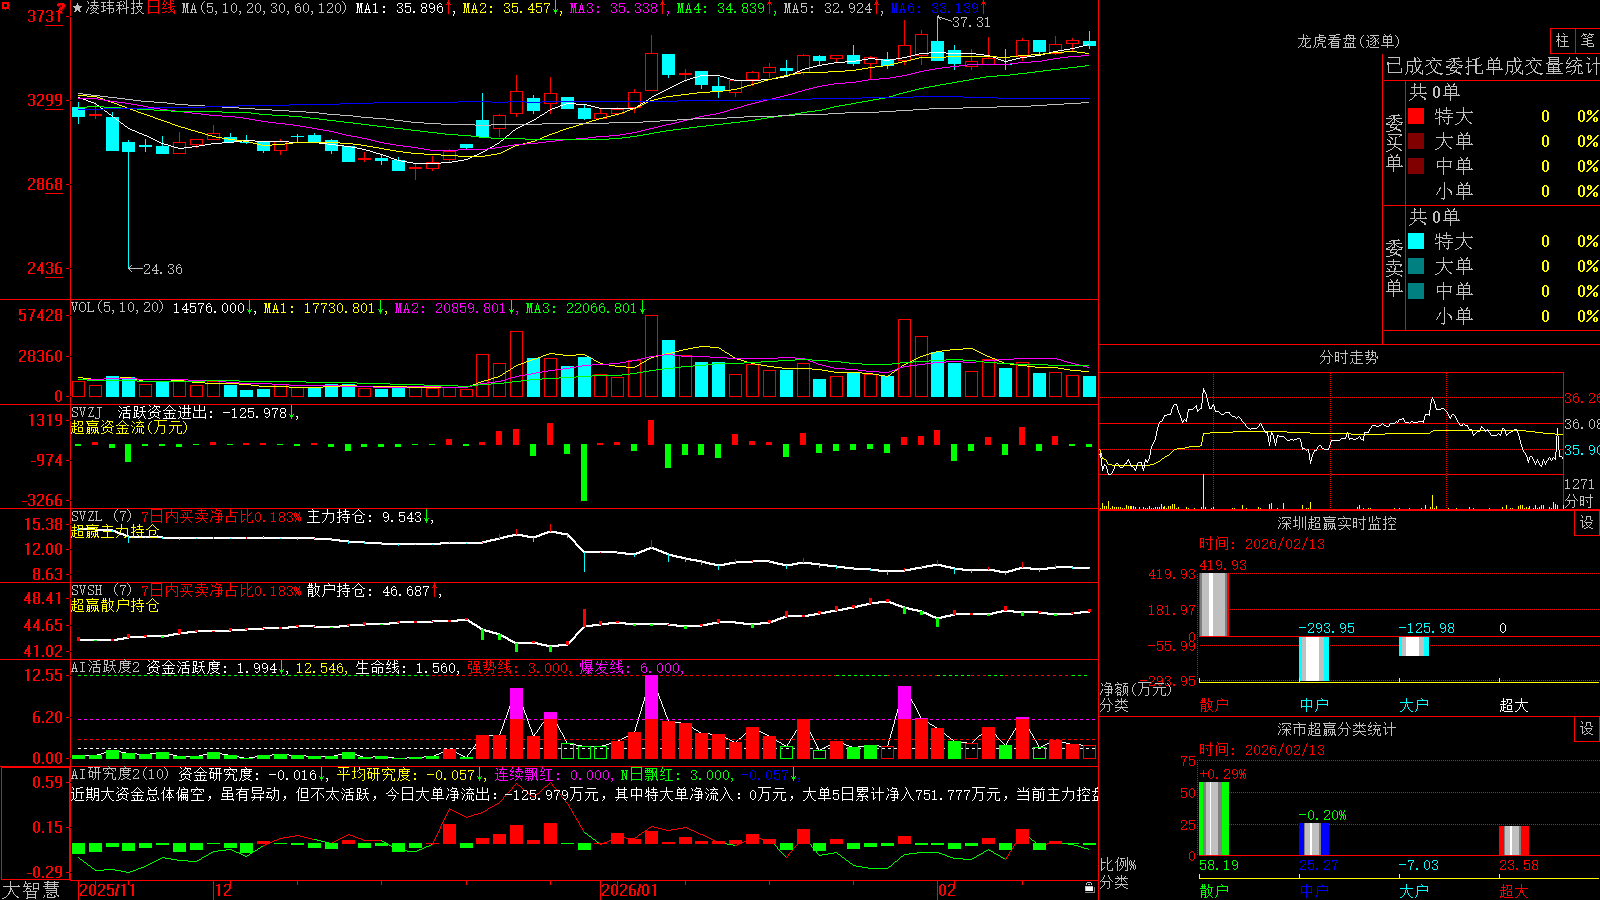
Task: Click the 大智慧 logo
Action: click(31, 890)
